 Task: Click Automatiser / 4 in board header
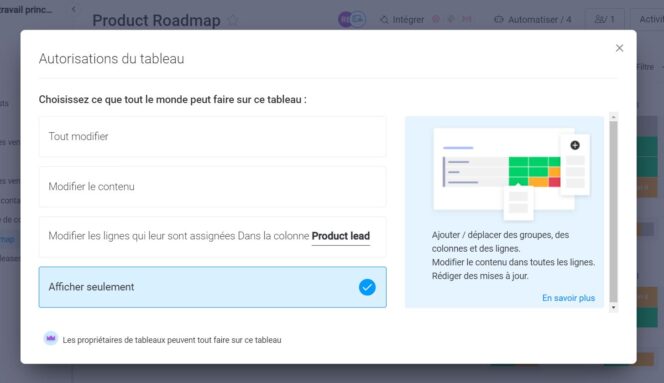pos(533,19)
